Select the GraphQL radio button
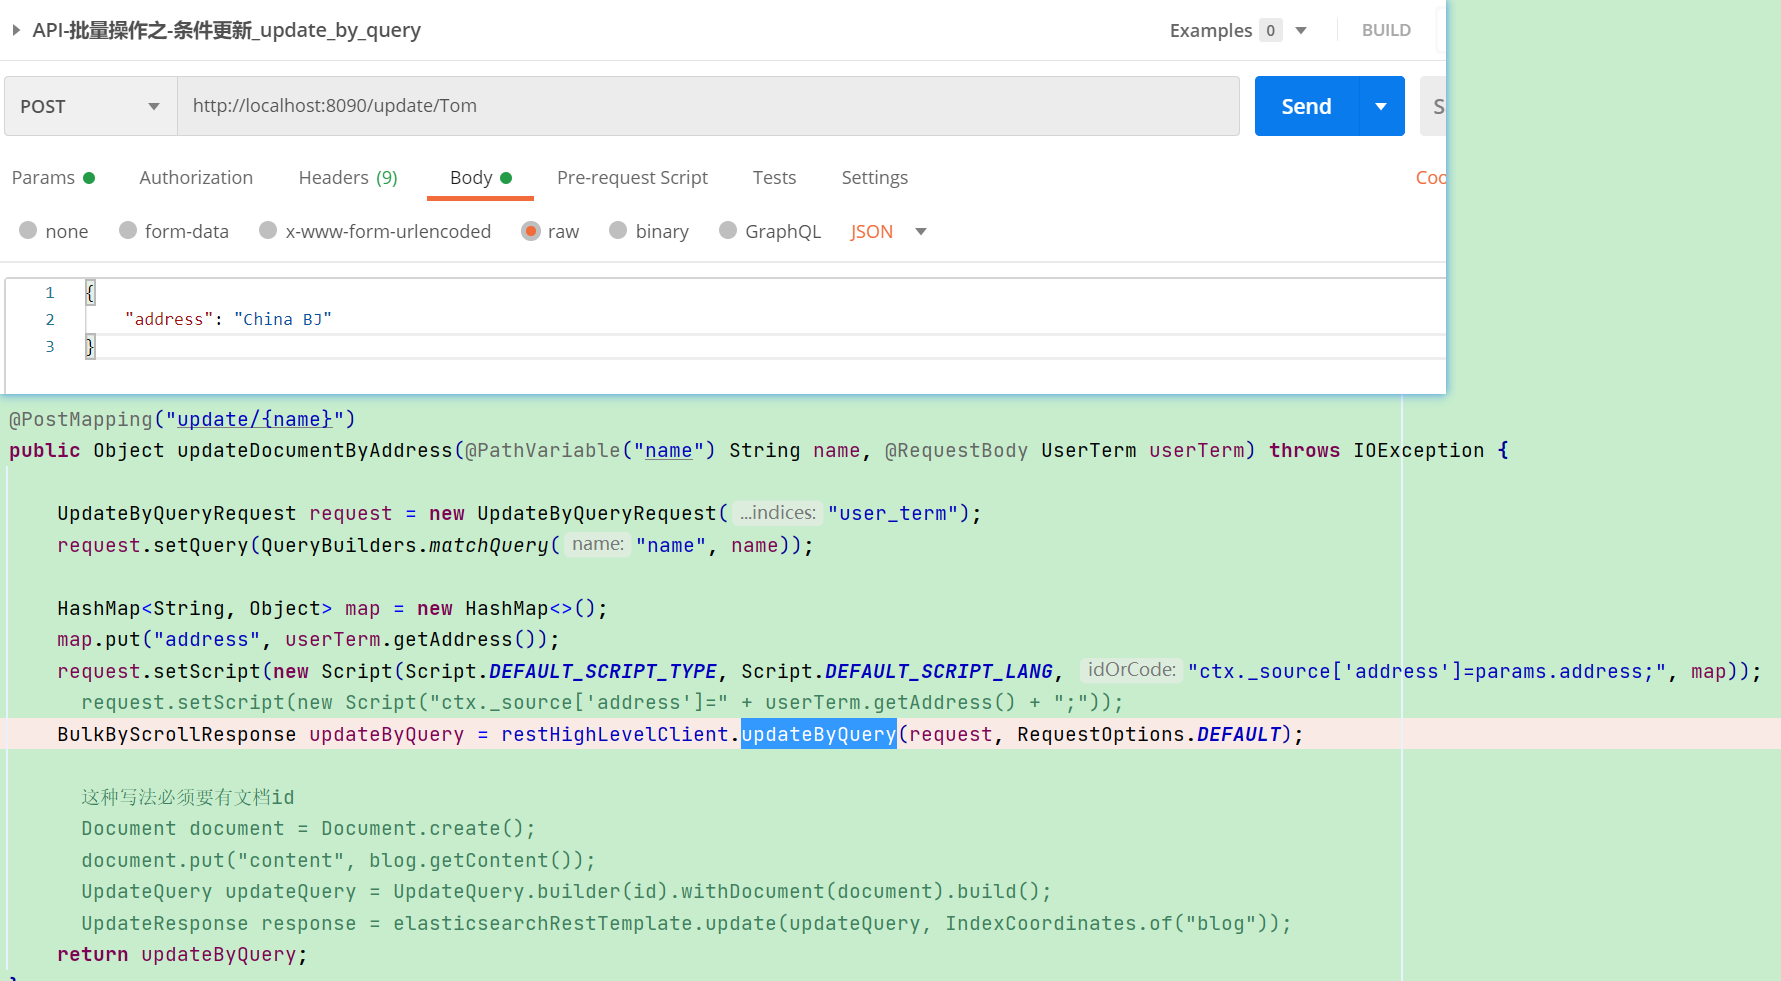The image size is (1781, 981). pos(728,231)
